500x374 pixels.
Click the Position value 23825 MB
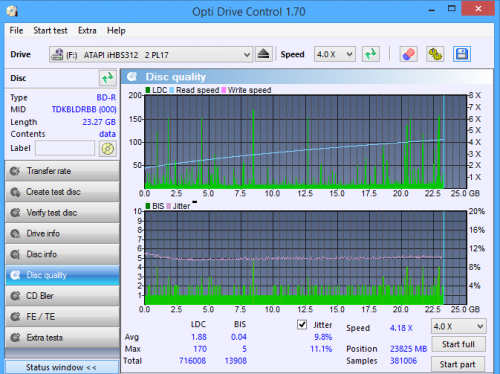point(408,349)
